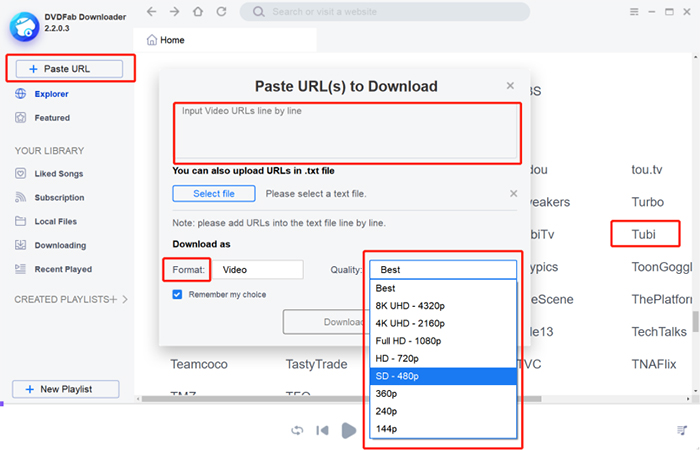This screenshot has width=700, height=450.
Task: Open the TNAFlix site link
Action: pyautogui.click(x=654, y=364)
